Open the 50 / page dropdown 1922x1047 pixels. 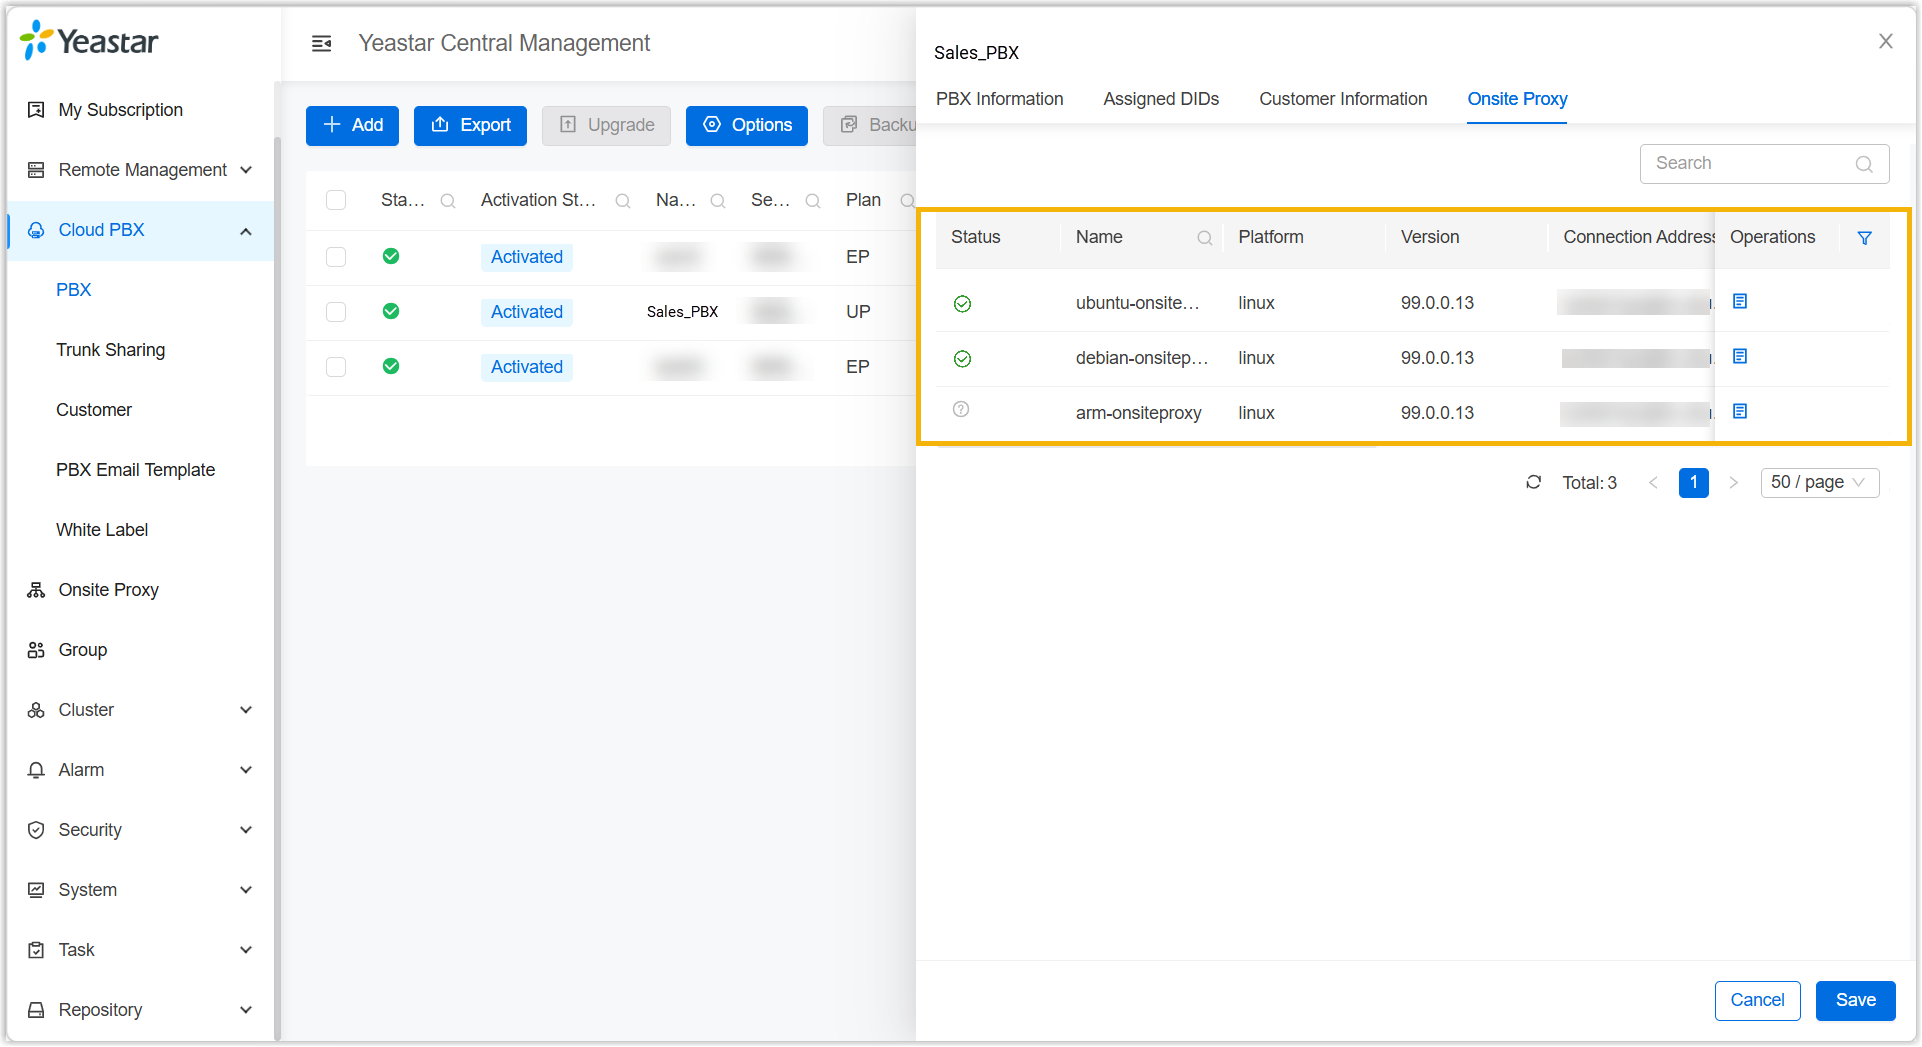click(1819, 483)
